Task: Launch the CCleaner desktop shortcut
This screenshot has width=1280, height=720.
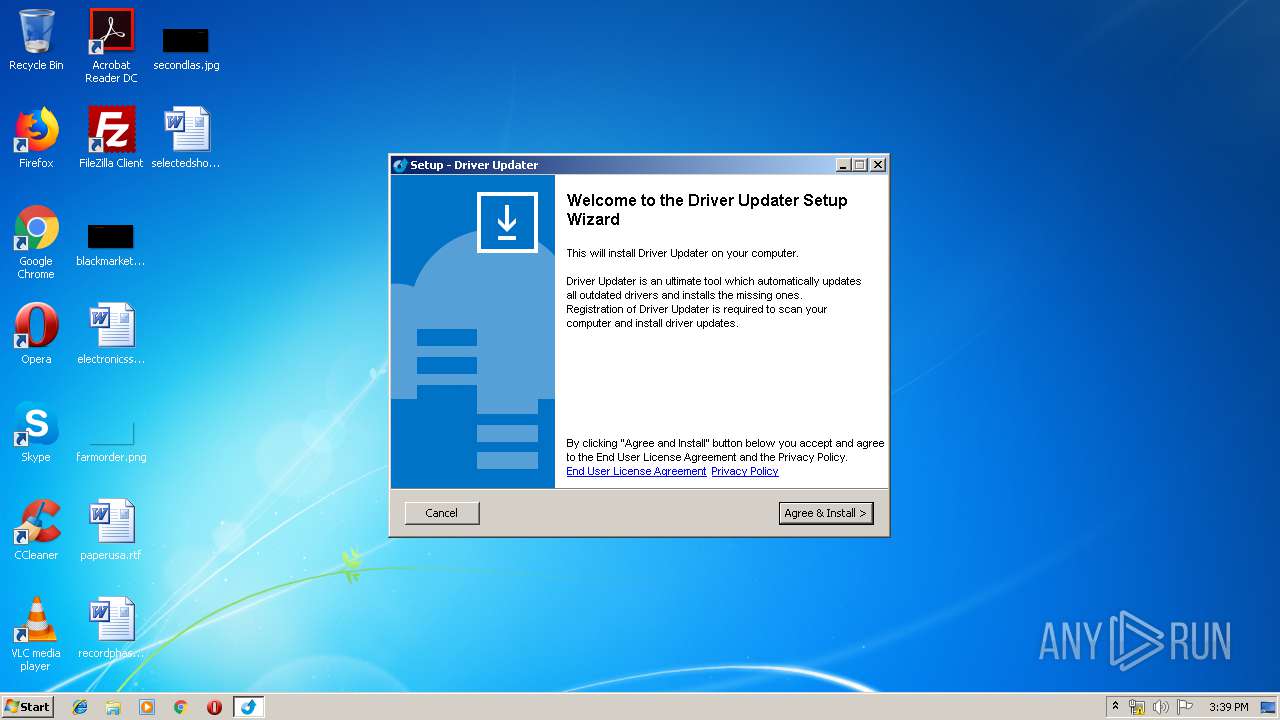Action: 36,530
